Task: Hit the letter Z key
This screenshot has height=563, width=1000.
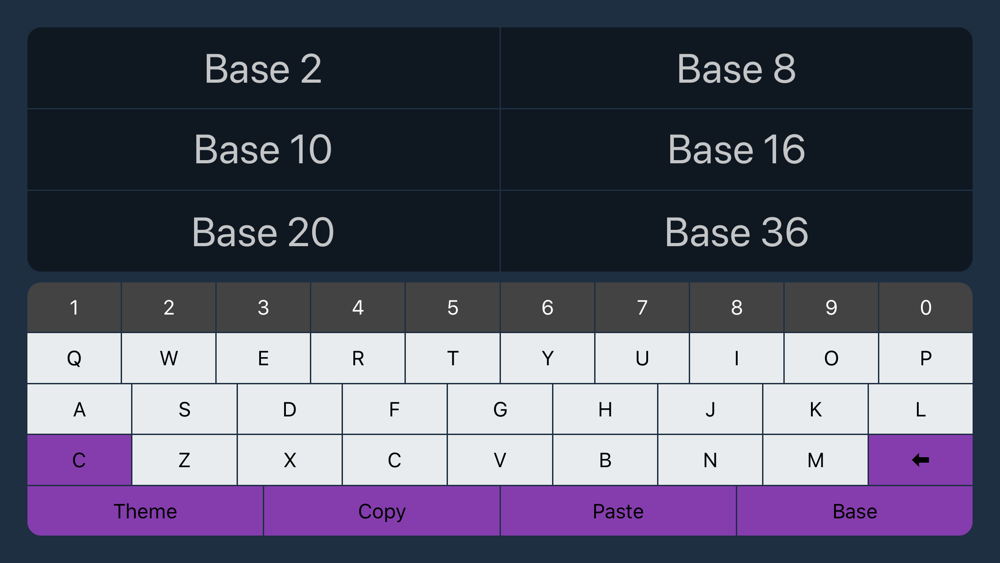Action: click(184, 460)
